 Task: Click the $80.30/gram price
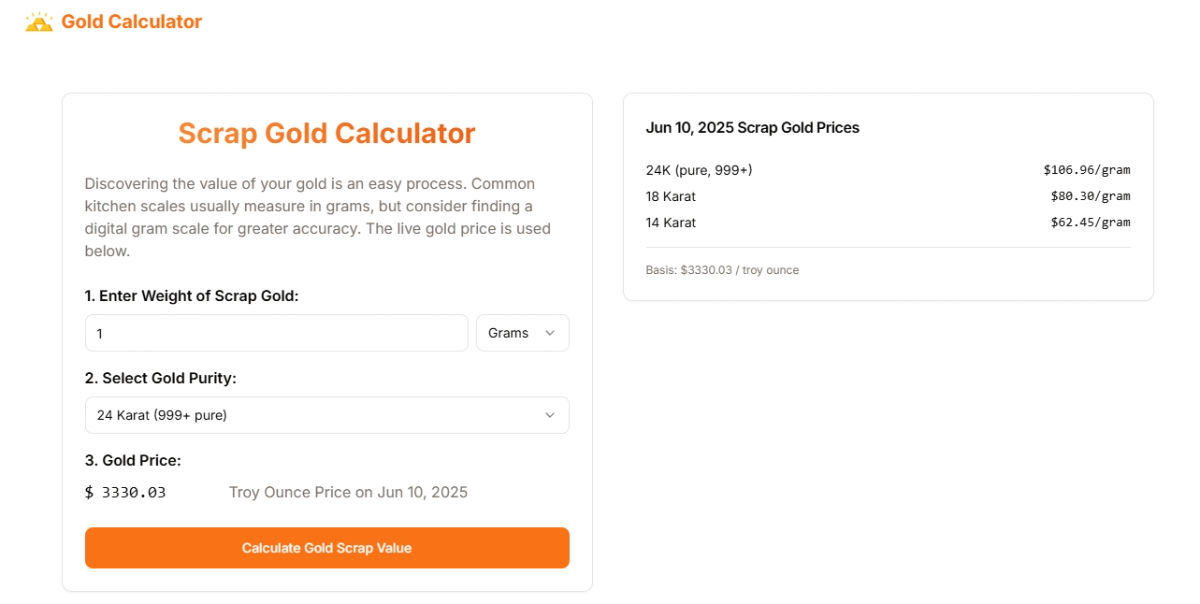[x=1090, y=196]
